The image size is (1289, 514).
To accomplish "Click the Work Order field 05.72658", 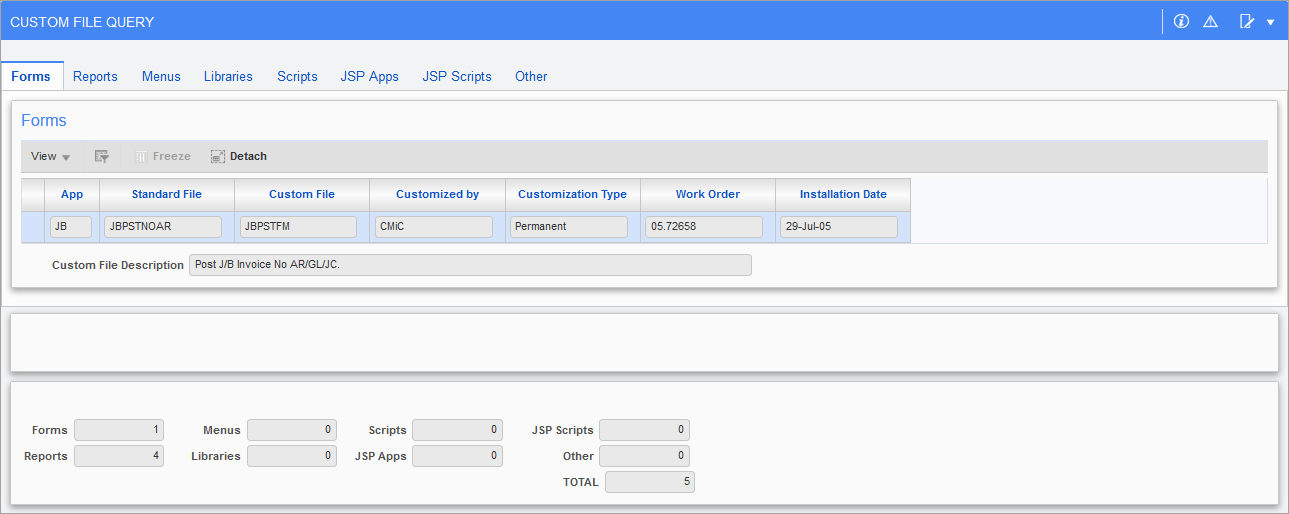I will click(704, 227).
